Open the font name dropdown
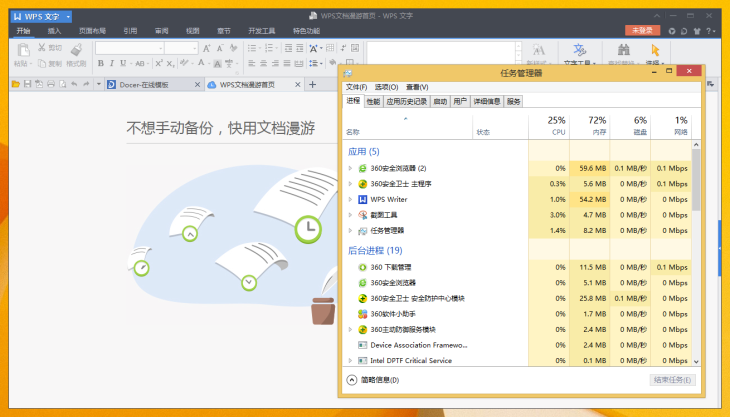Viewport: 730px width, 417px height. coord(161,48)
